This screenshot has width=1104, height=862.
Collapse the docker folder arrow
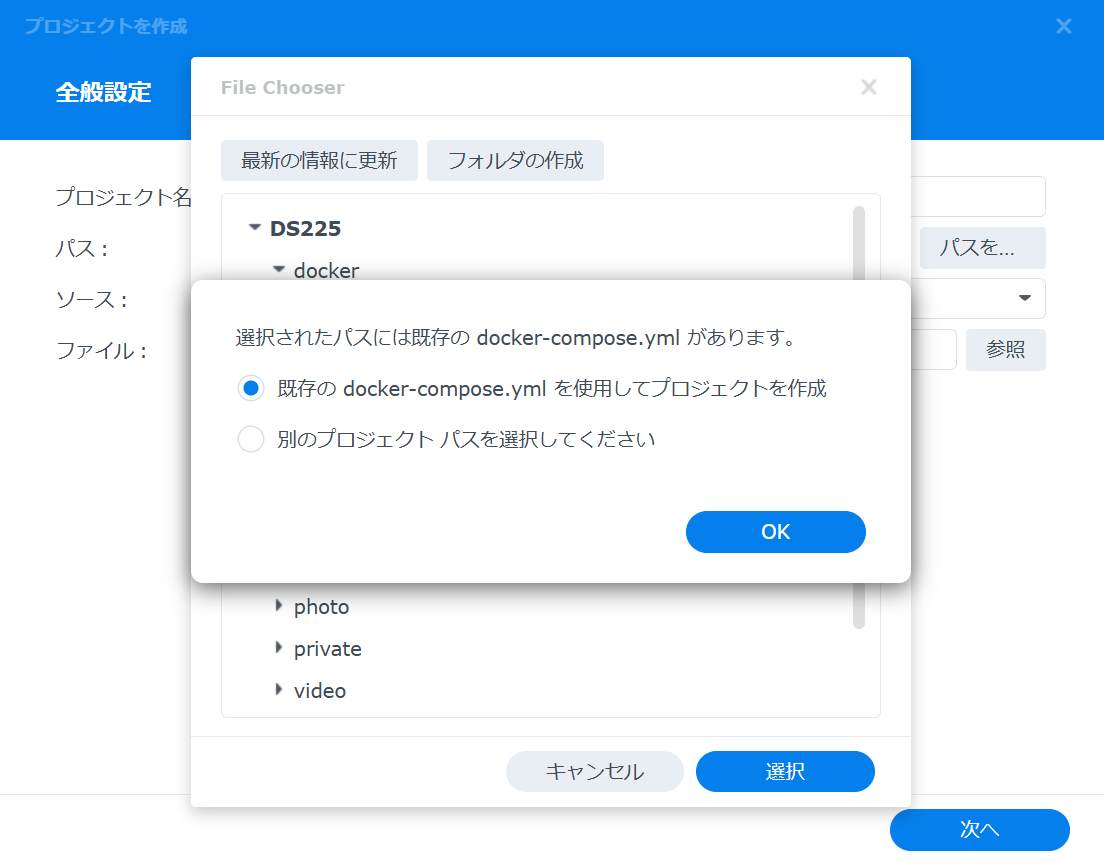279,270
